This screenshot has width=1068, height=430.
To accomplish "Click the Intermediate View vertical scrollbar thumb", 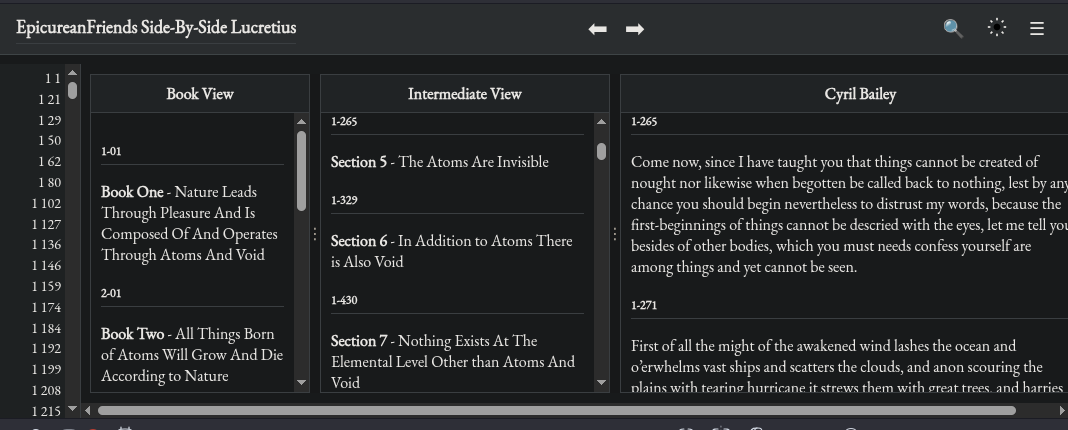I will [601, 151].
